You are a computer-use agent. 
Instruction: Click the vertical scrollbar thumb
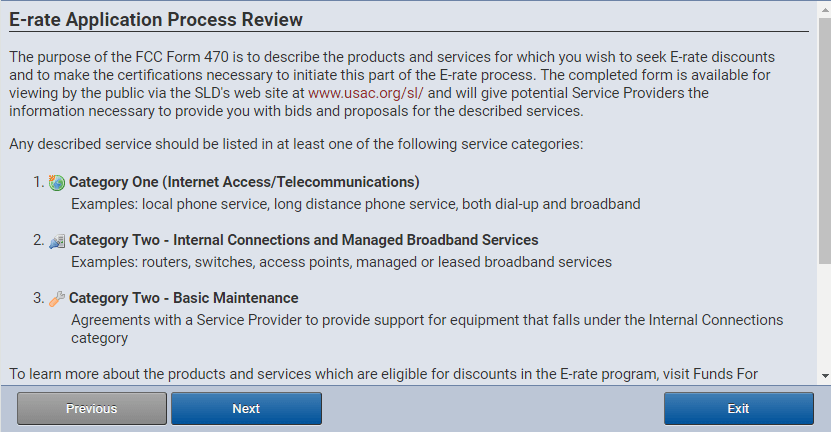tap(825, 140)
